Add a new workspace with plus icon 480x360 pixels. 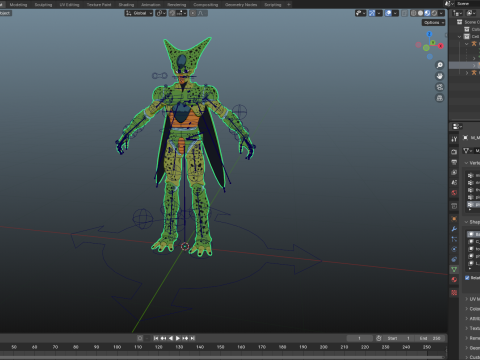coord(289,5)
